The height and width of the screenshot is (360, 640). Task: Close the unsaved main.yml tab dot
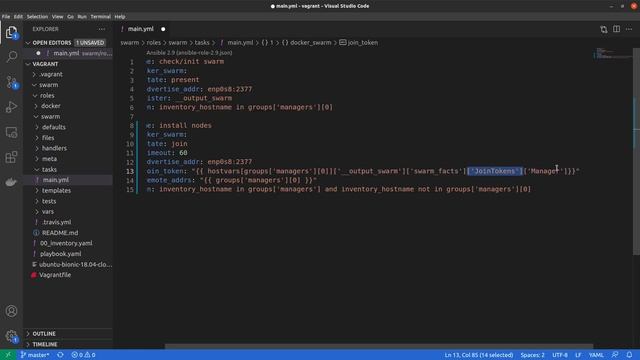pos(163,29)
